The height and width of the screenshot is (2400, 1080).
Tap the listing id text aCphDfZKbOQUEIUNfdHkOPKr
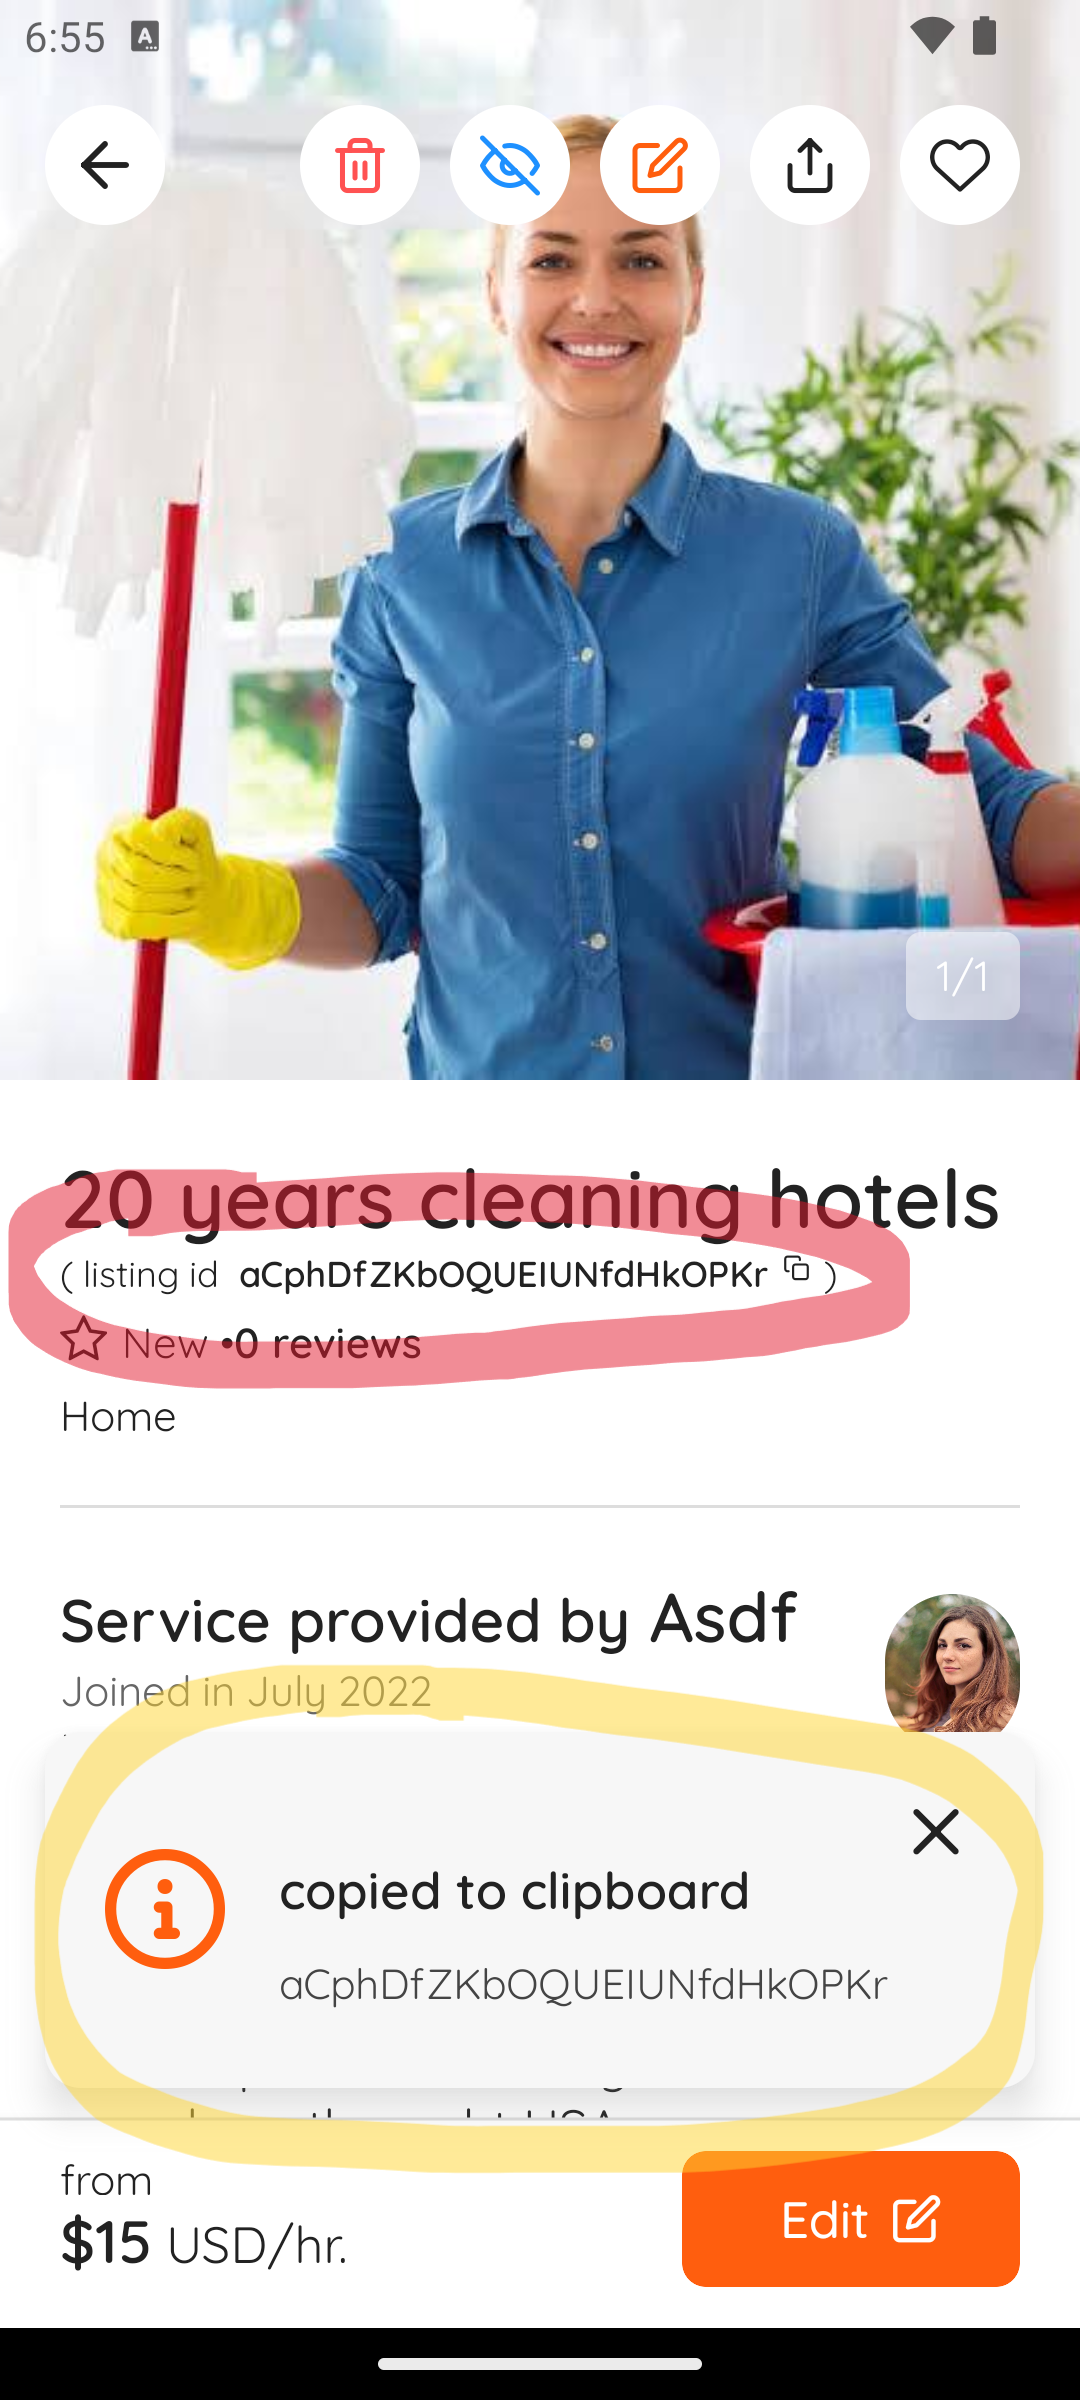pos(503,1274)
